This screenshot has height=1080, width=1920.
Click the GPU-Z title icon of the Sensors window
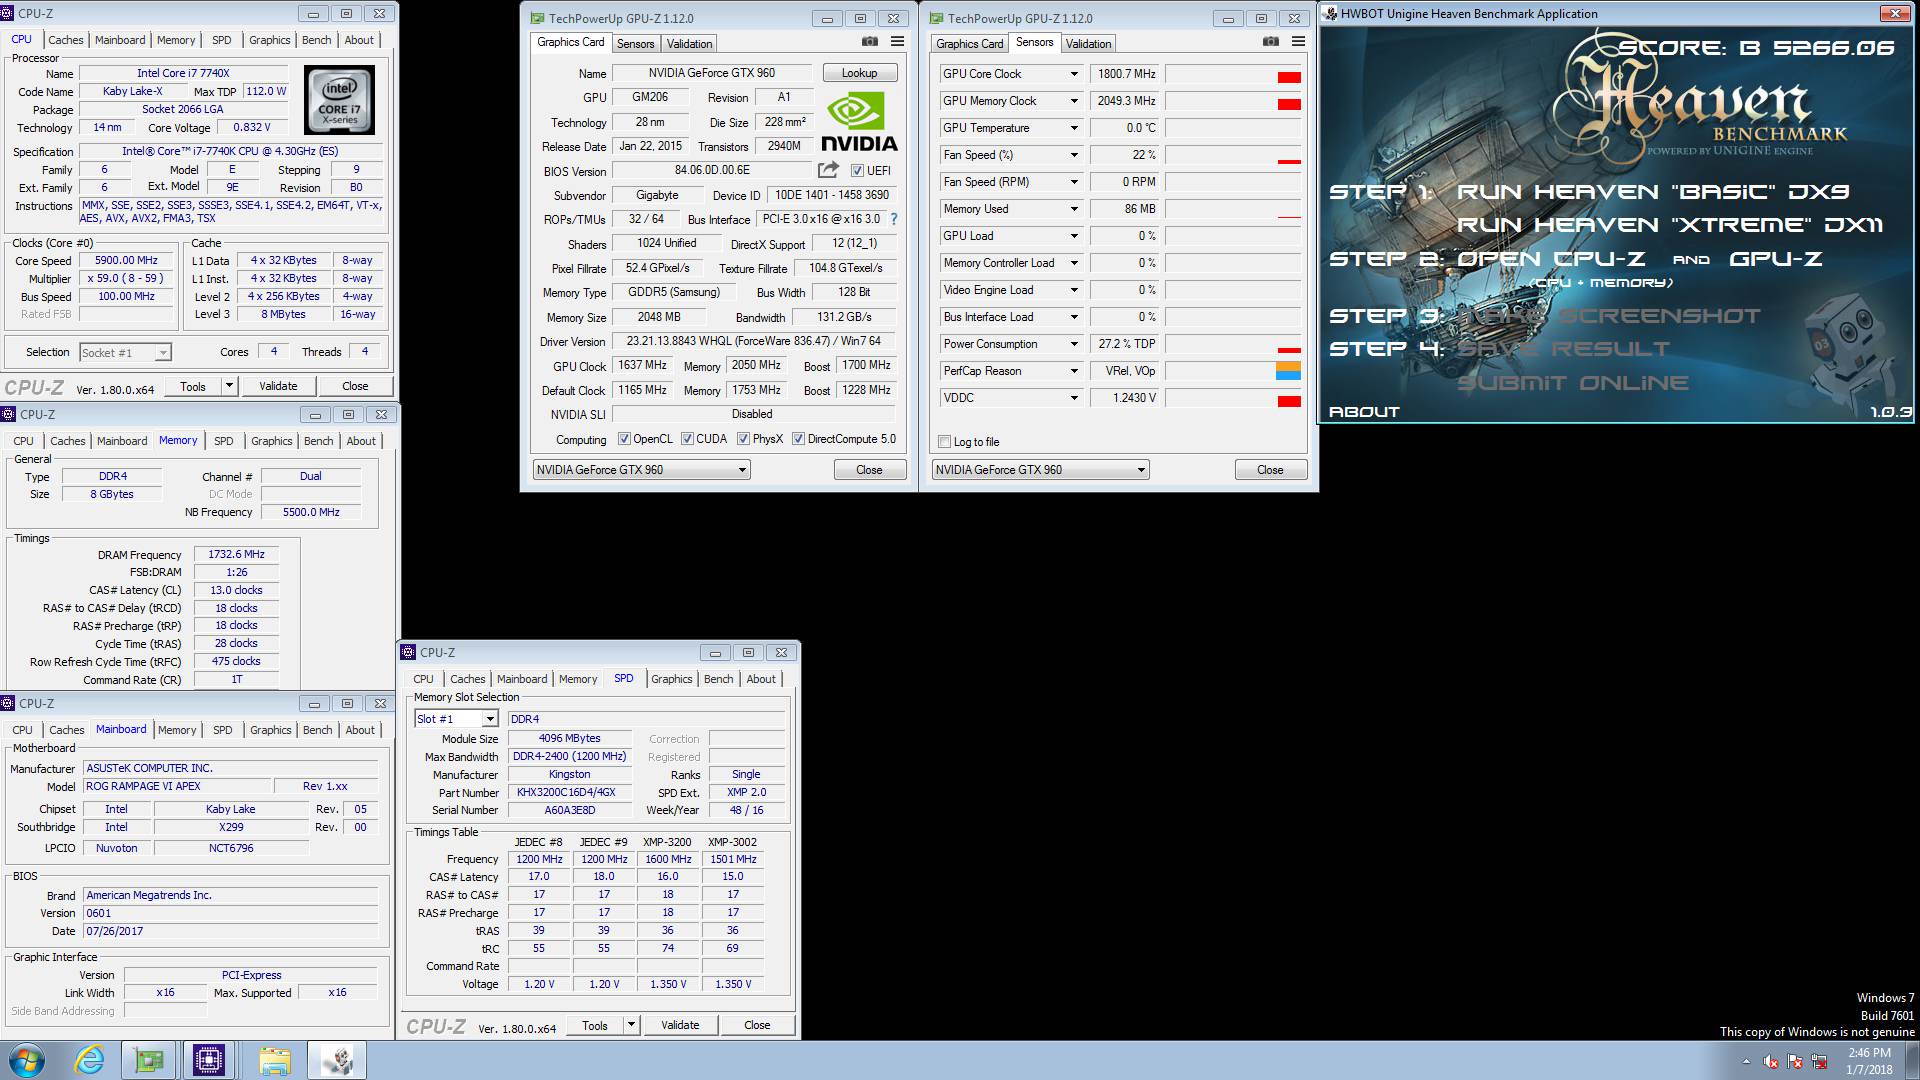click(x=937, y=18)
